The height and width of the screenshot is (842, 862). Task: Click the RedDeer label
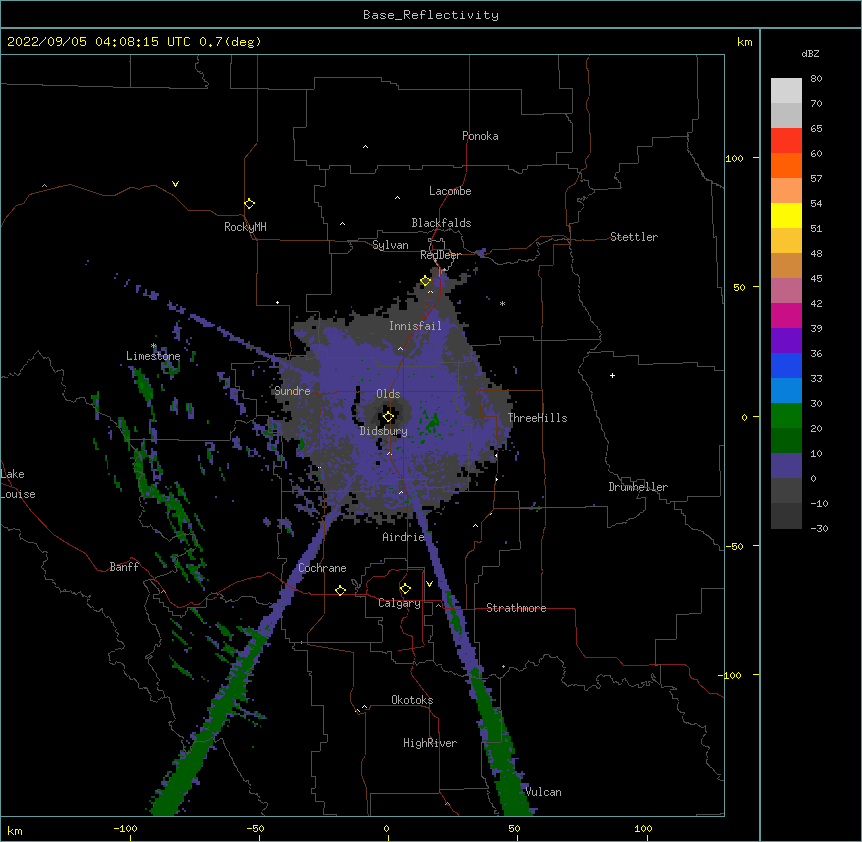coord(440,255)
